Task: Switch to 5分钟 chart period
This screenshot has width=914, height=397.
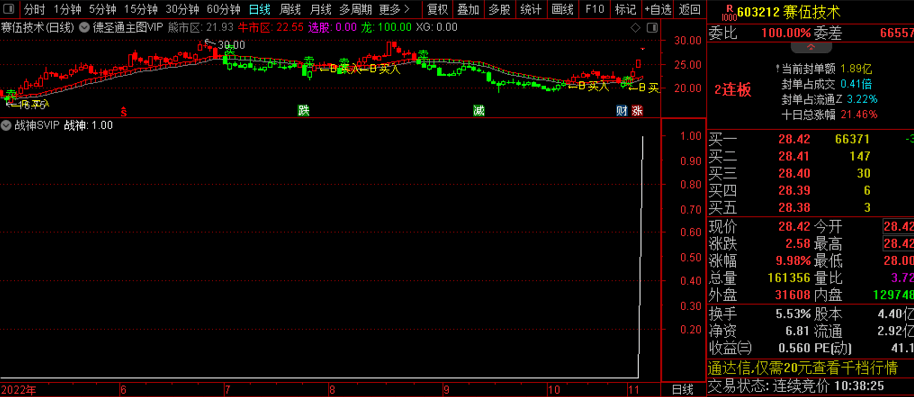Action: (103, 9)
